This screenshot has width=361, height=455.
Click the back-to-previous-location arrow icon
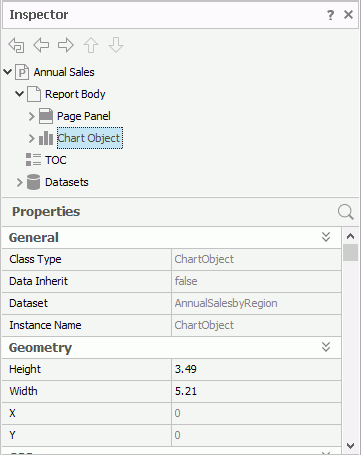16,45
